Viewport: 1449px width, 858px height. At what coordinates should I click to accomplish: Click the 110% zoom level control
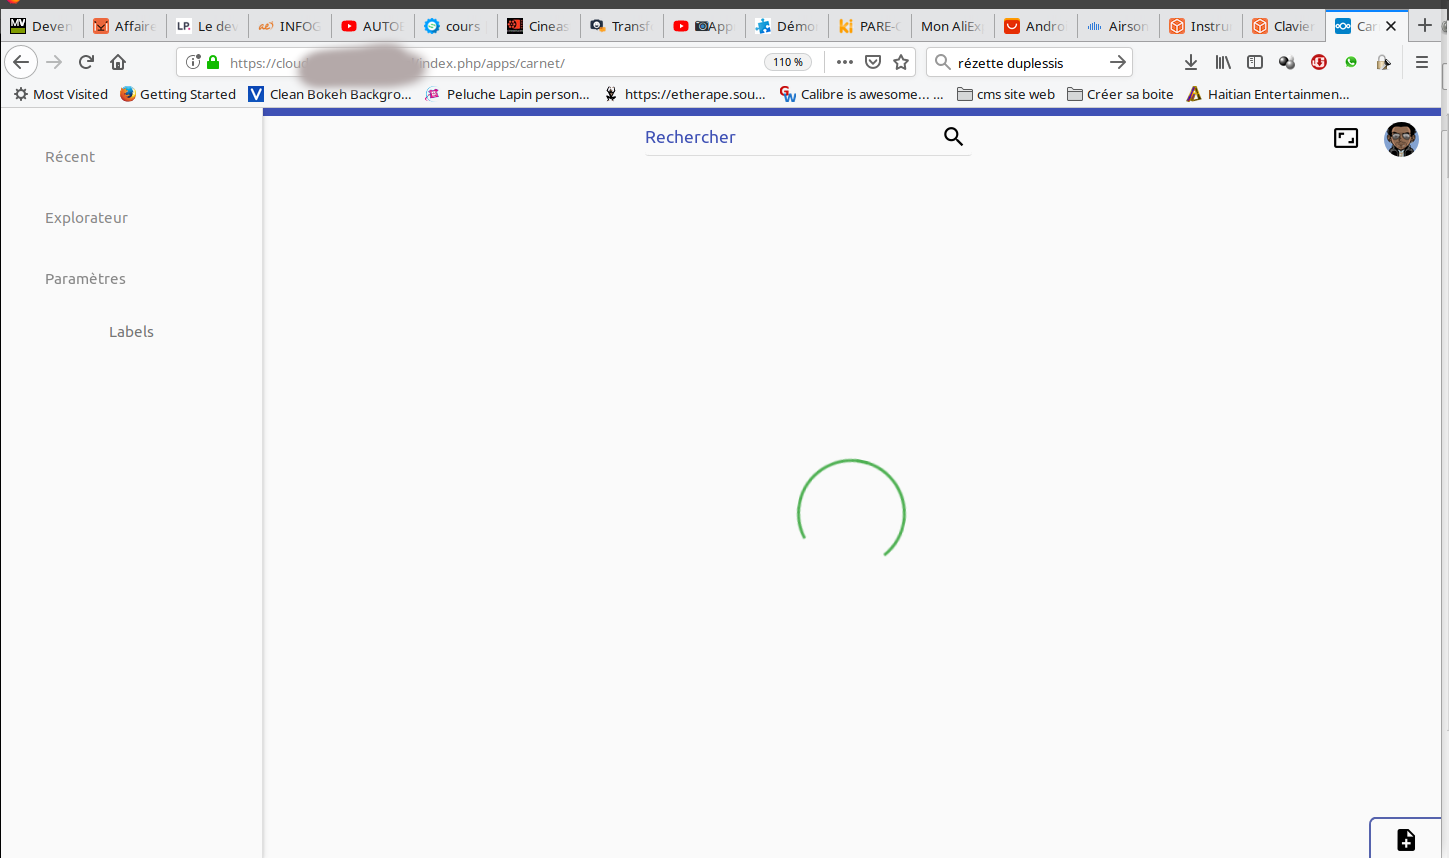tap(786, 62)
